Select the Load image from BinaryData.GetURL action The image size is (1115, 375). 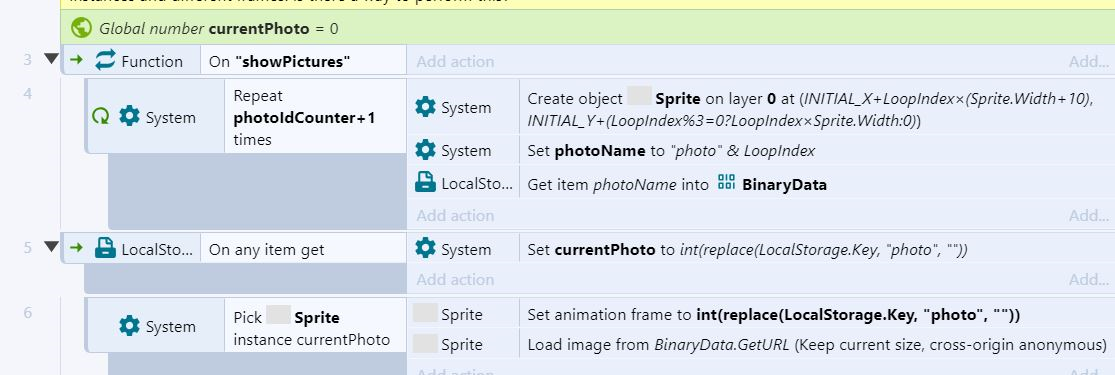761,345
